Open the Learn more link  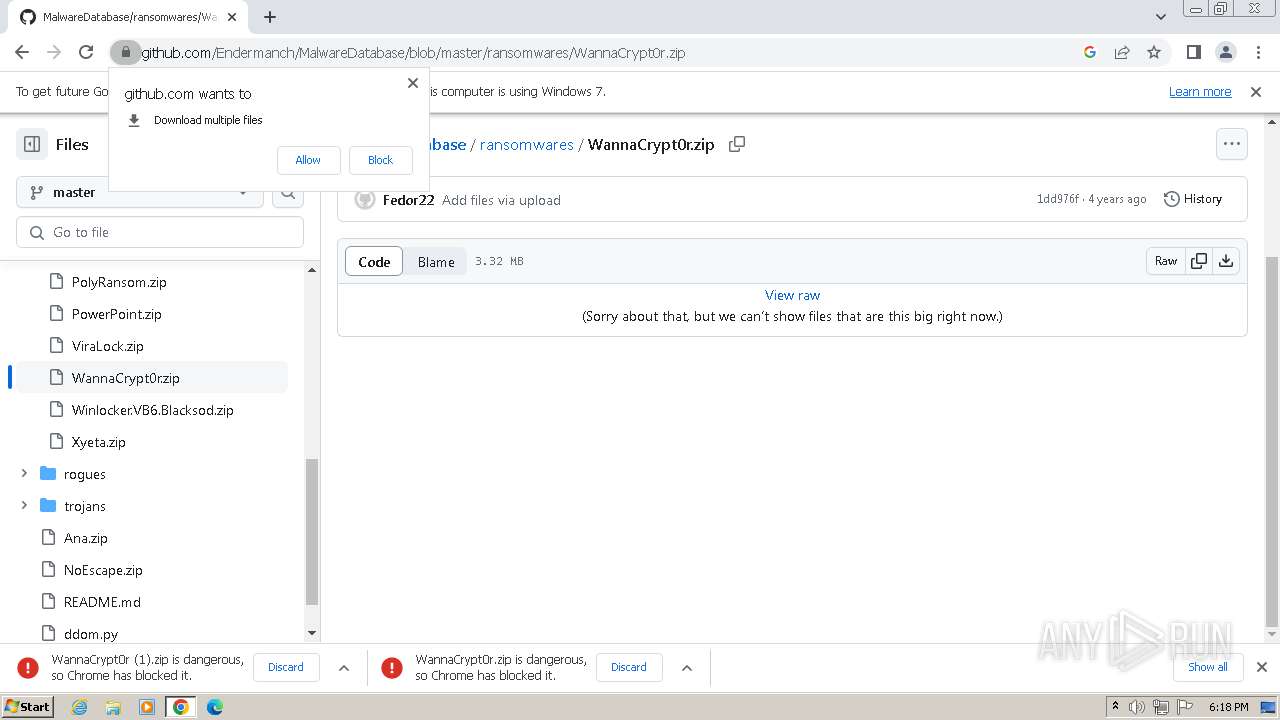pyautogui.click(x=1200, y=91)
